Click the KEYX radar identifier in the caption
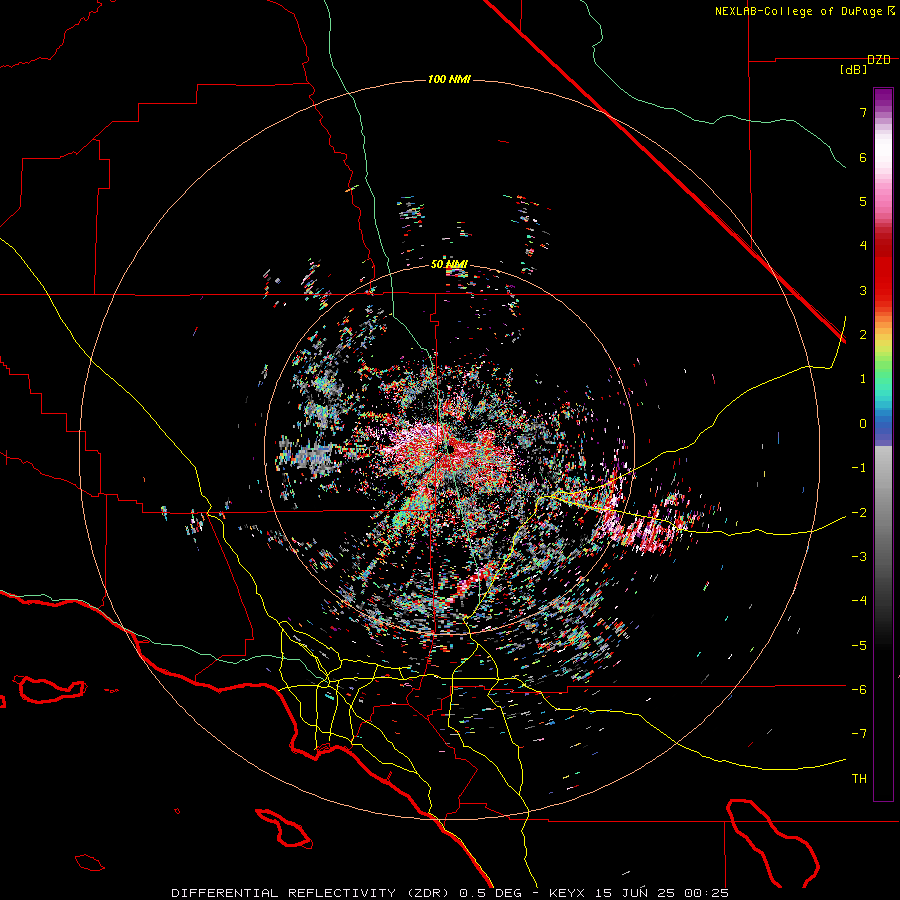This screenshot has width=900, height=900. tap(567, 893)
